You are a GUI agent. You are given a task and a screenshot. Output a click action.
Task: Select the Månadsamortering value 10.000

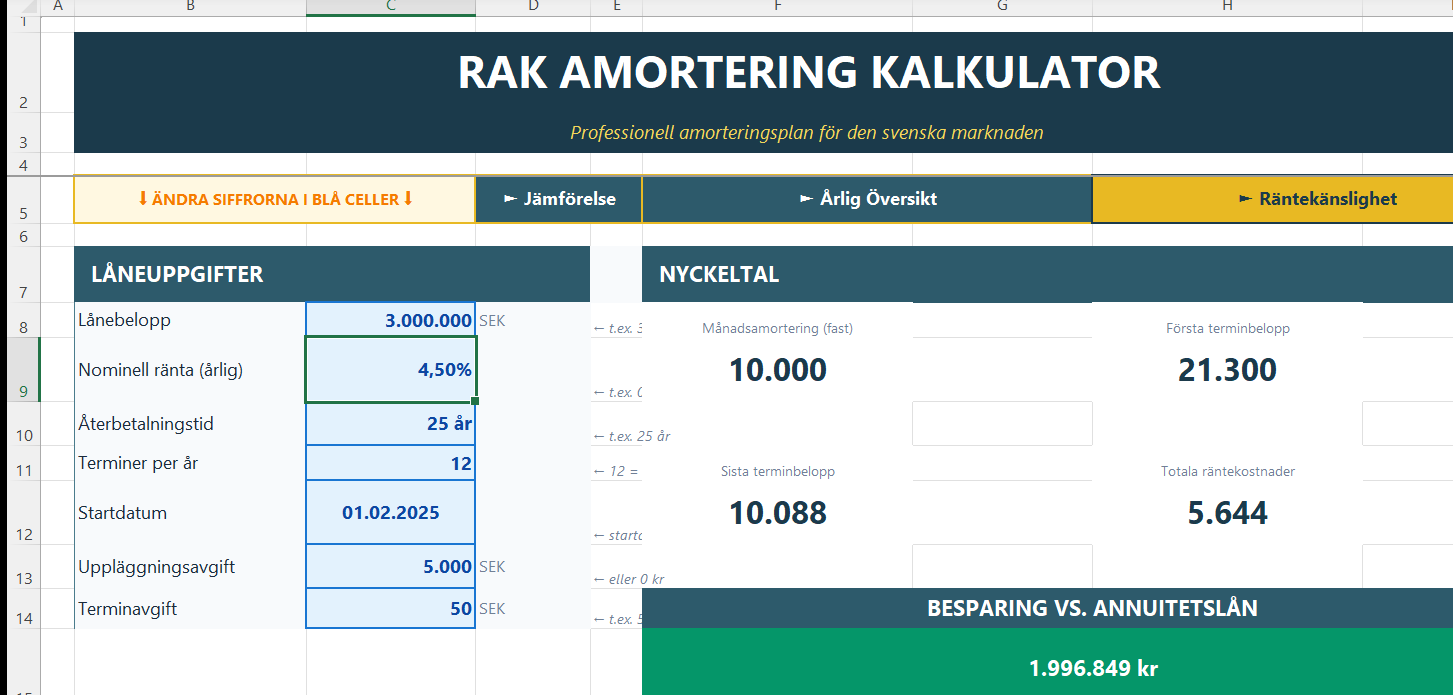point(777,370)
